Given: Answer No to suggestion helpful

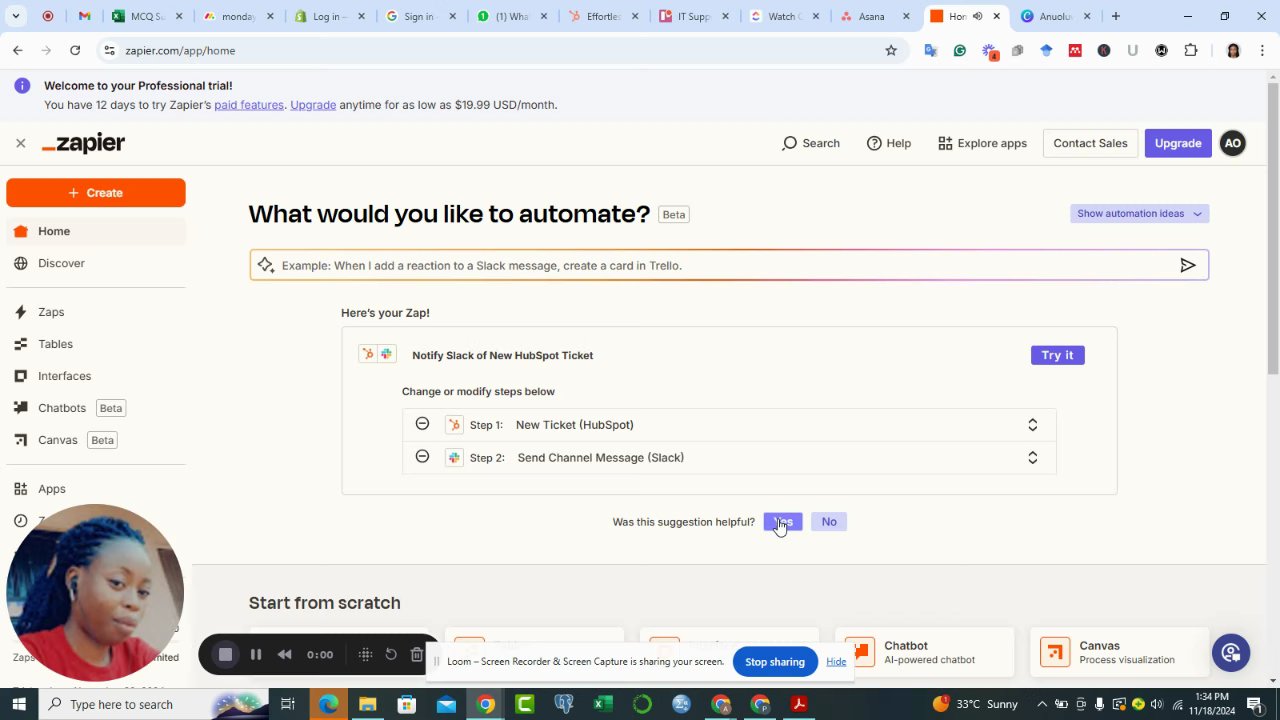Looking at the screenshot, I should [x=829, y=522].
